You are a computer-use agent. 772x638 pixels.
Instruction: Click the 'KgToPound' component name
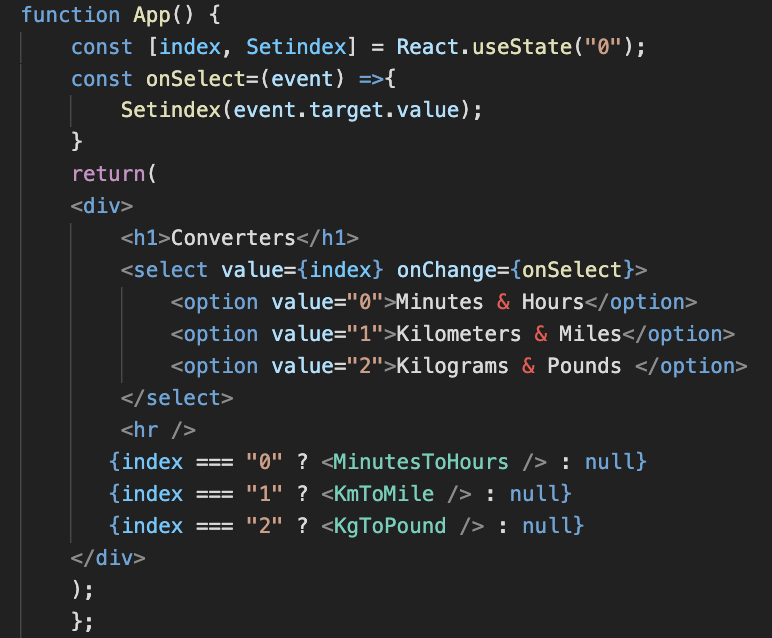click(390, 526)
